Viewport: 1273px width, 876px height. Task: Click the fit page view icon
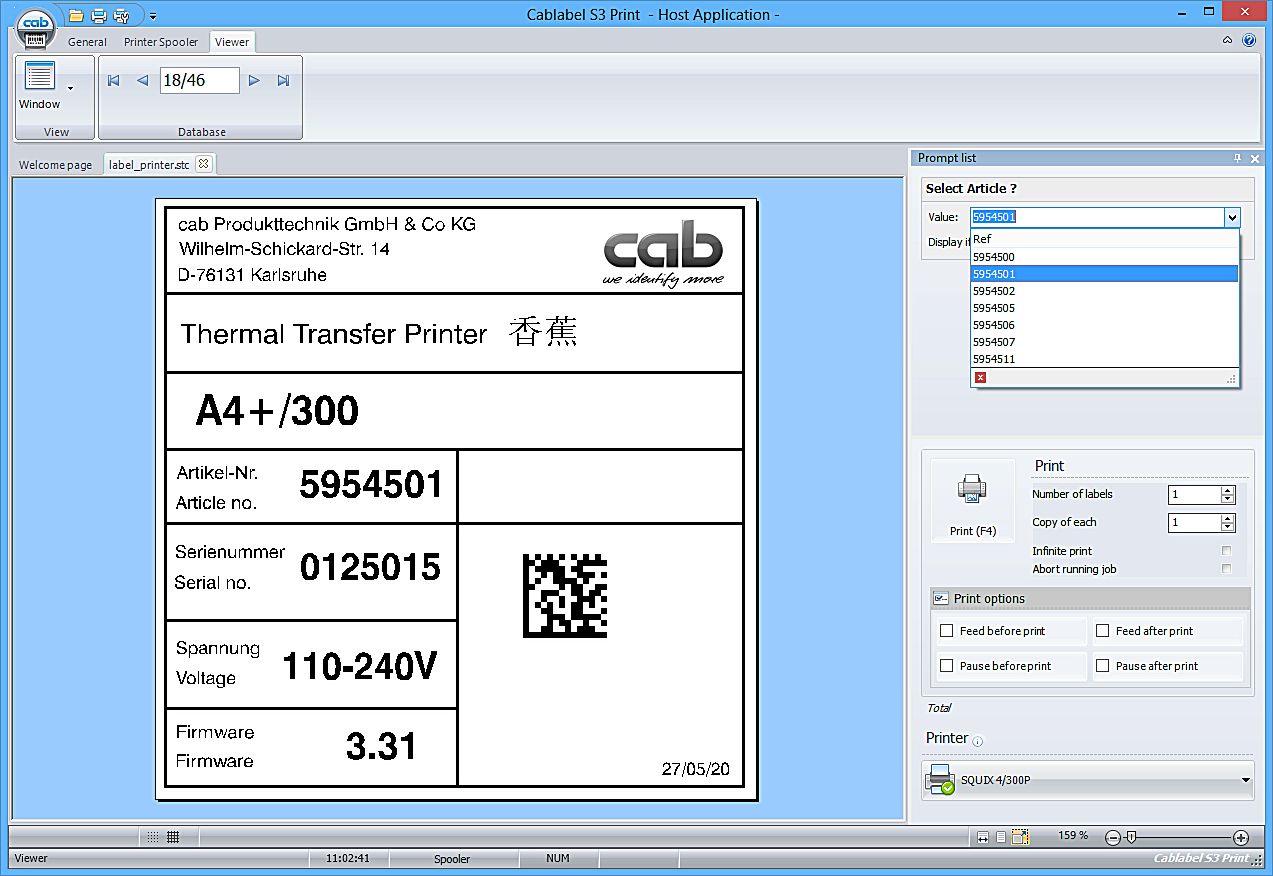1001,837
